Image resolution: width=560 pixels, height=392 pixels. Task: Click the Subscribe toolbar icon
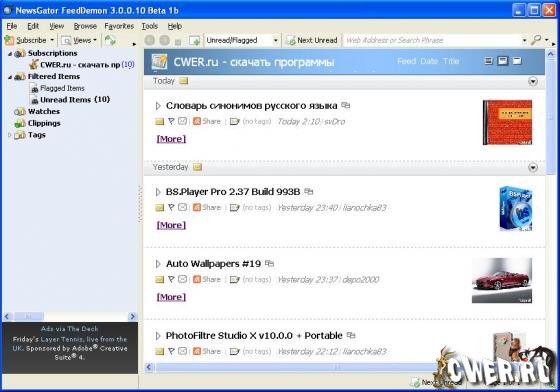[x=10, y=40]
